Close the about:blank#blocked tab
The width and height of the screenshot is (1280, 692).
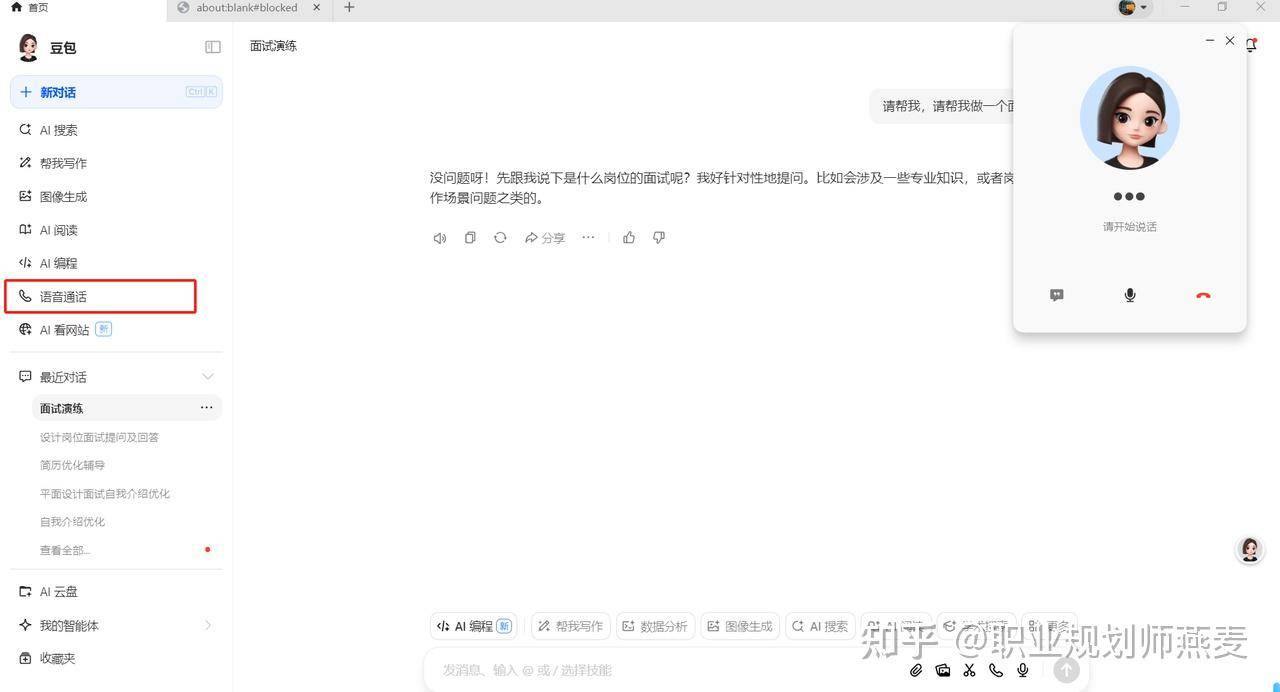[x=317, y=8]
